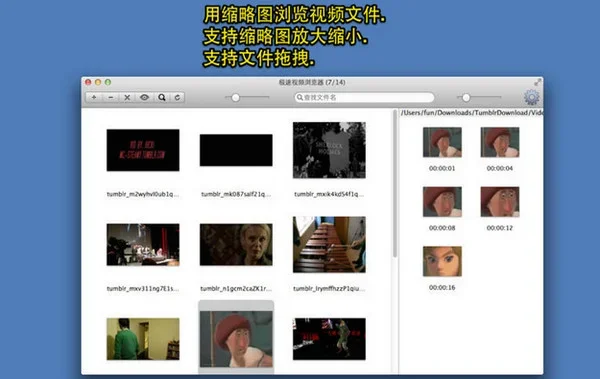Click the window title with (7/14) count
The width and height of the screenshot is (600, 379).
coord(312,82)
